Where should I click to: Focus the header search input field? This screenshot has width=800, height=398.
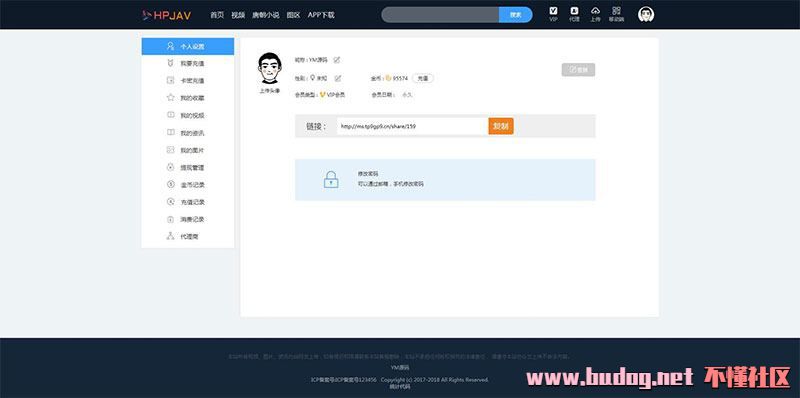tap(440, 15)
